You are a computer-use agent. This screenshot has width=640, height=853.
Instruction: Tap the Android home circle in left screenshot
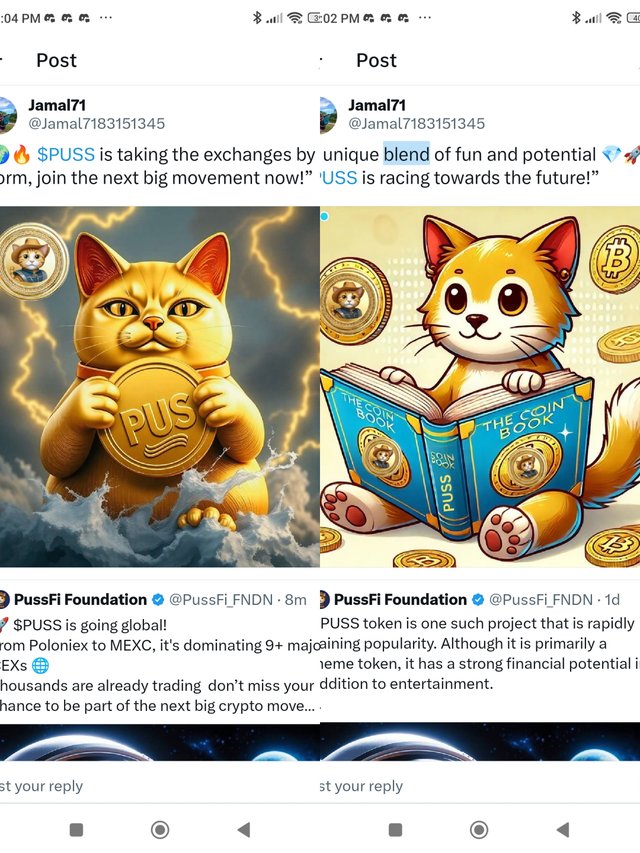pyautogui.click(x=160, y=830)
